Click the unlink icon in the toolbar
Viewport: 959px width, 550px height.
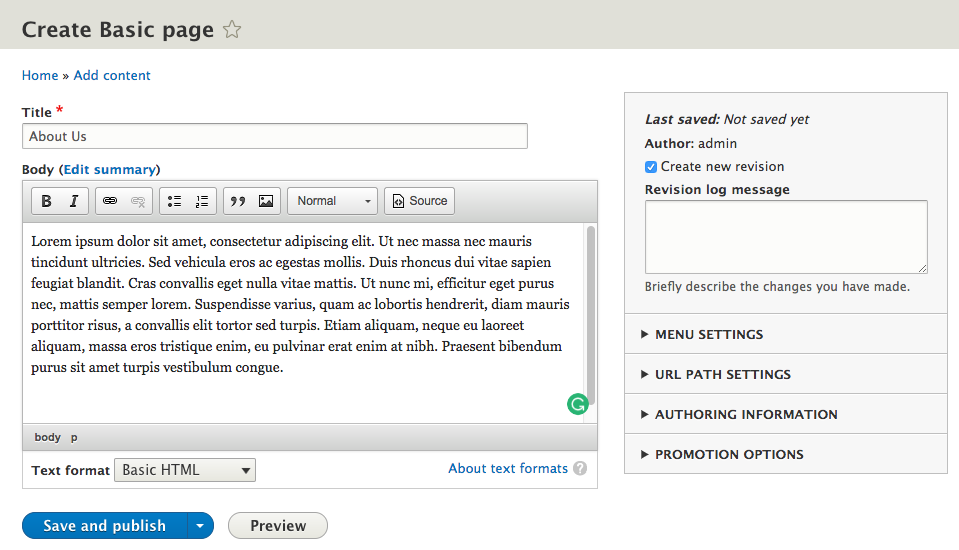coord(138,201)
